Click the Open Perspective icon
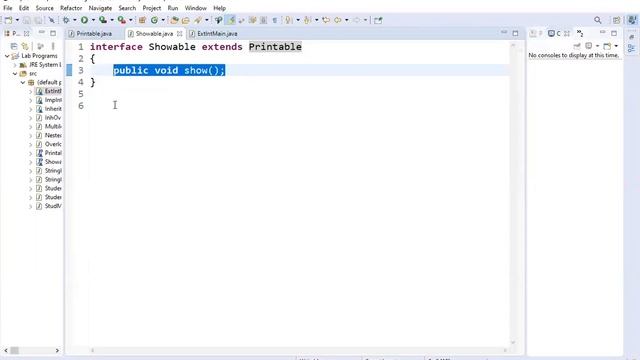Viewport: 640px width, 360px height. pos(616,20)
